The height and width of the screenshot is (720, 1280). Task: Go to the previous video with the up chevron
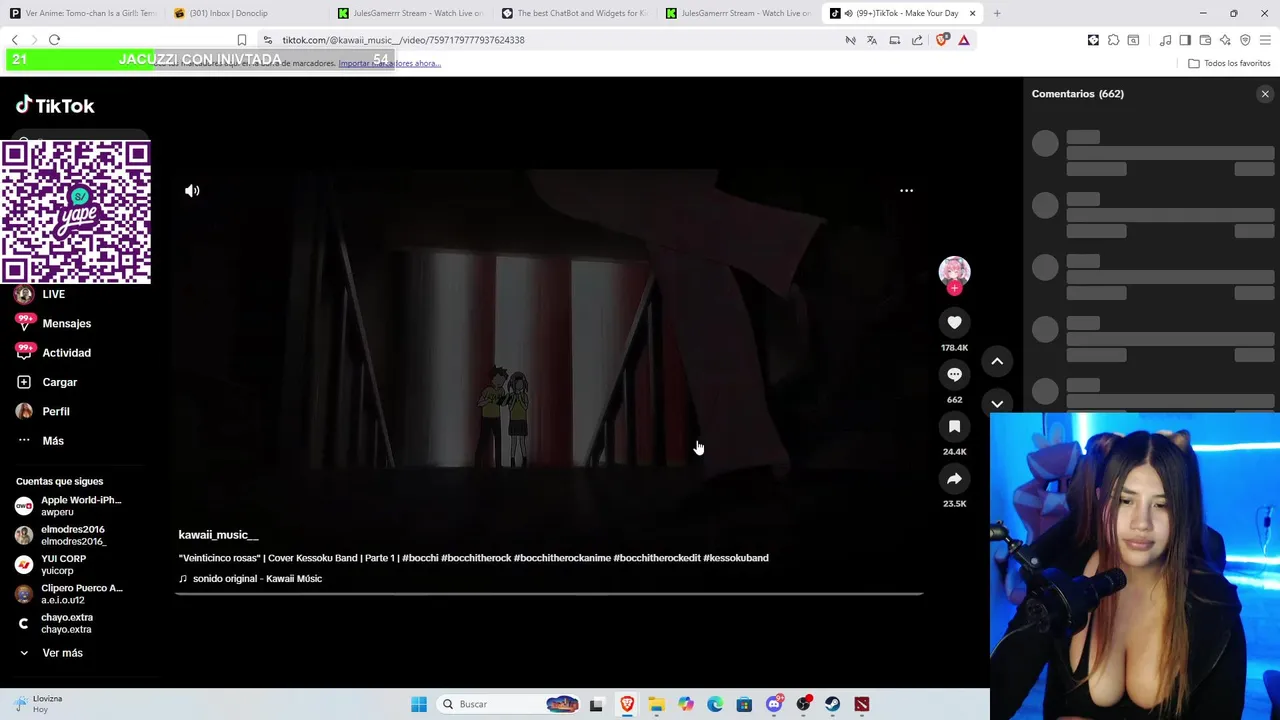pos(997,361)
